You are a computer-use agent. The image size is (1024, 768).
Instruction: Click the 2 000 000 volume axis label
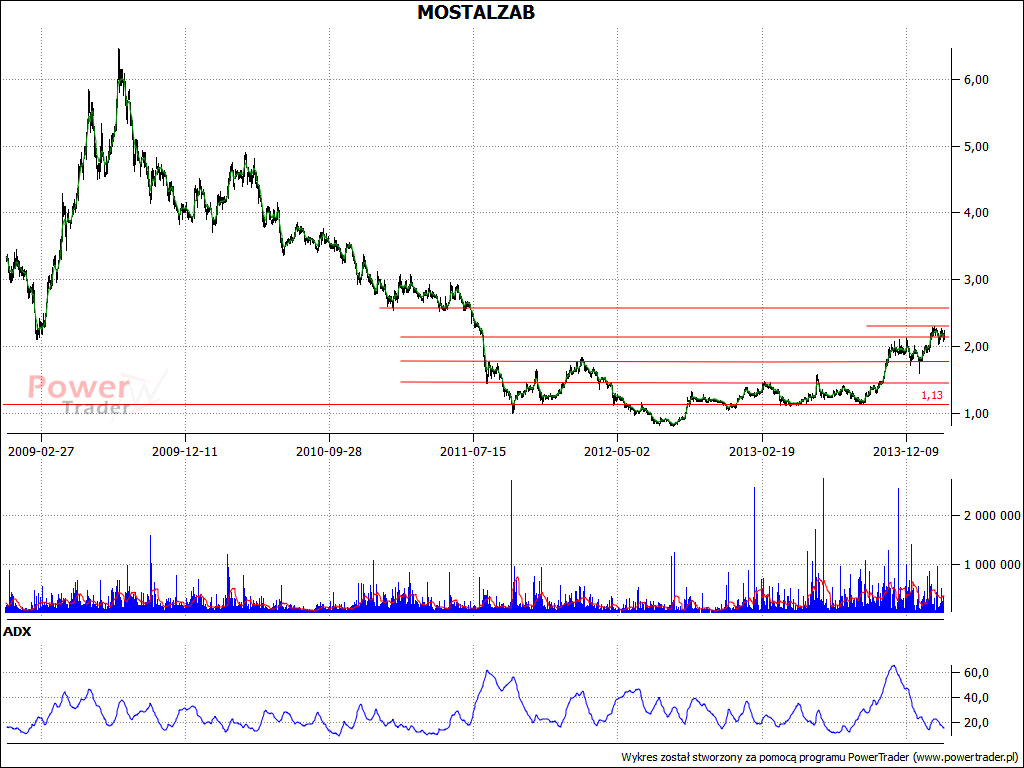pos(991,516)
